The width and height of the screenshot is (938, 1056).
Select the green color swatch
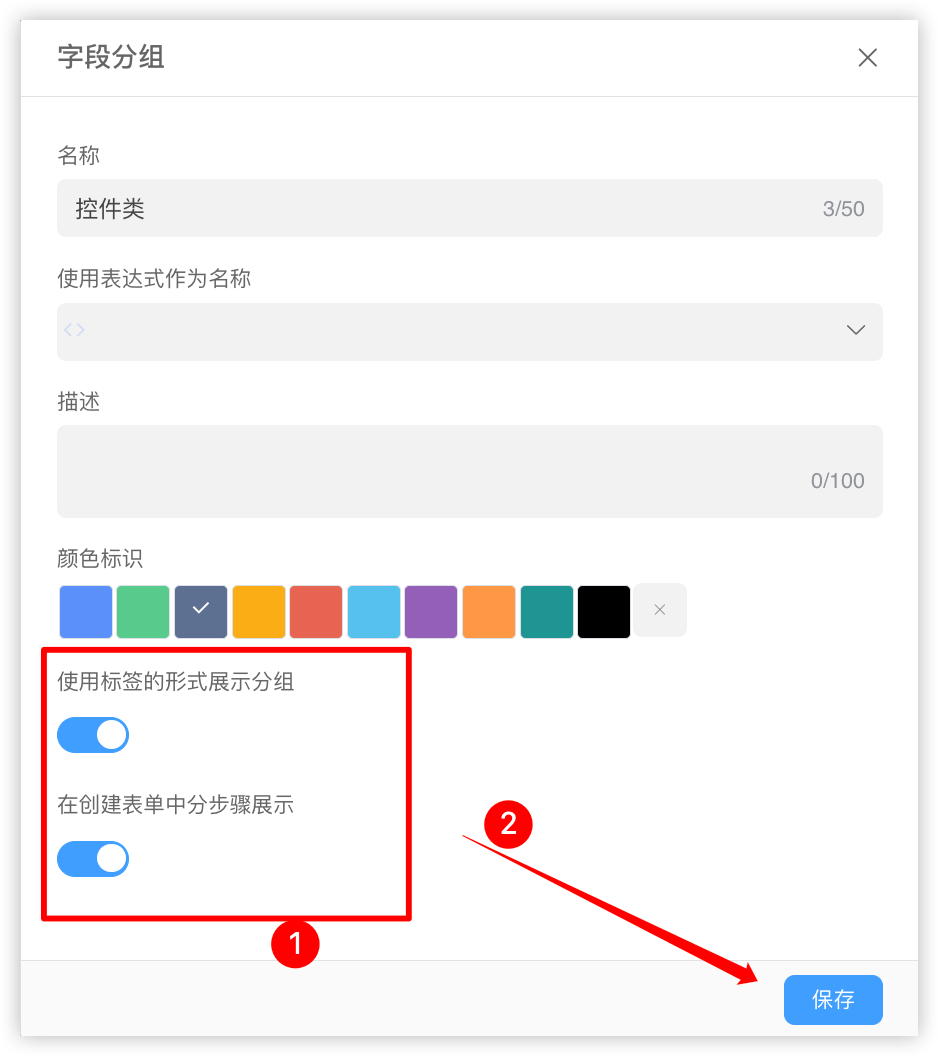(x=143, y=612)
